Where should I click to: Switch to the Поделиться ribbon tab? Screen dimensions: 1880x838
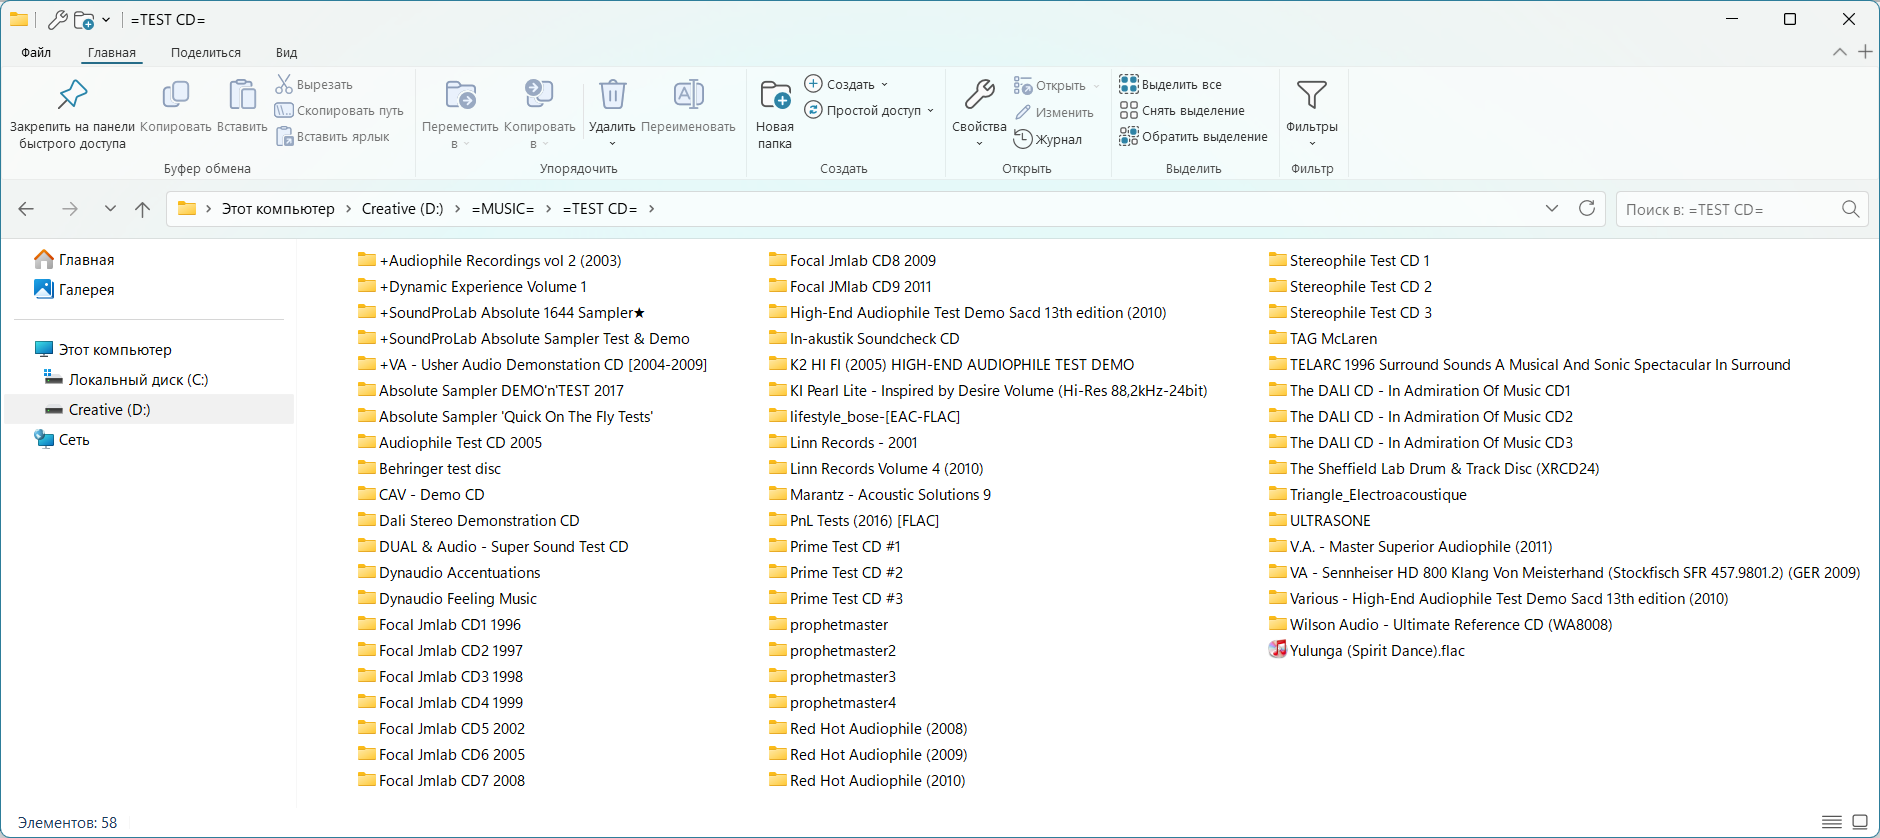(x=206, y=52)
